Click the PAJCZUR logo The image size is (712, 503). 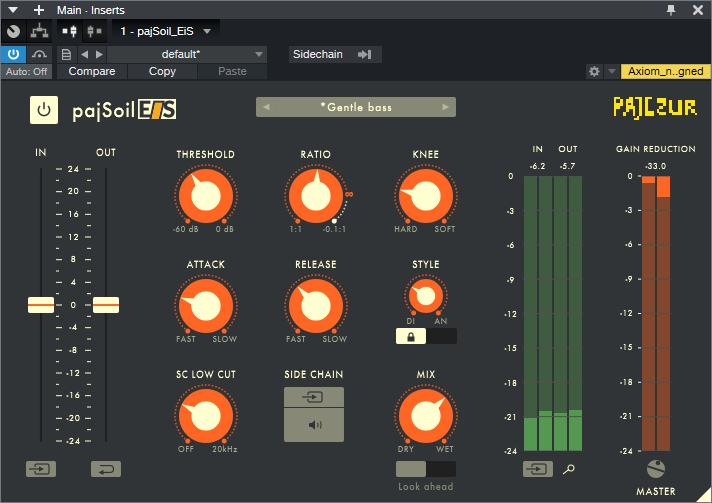[x=655, y=108]
